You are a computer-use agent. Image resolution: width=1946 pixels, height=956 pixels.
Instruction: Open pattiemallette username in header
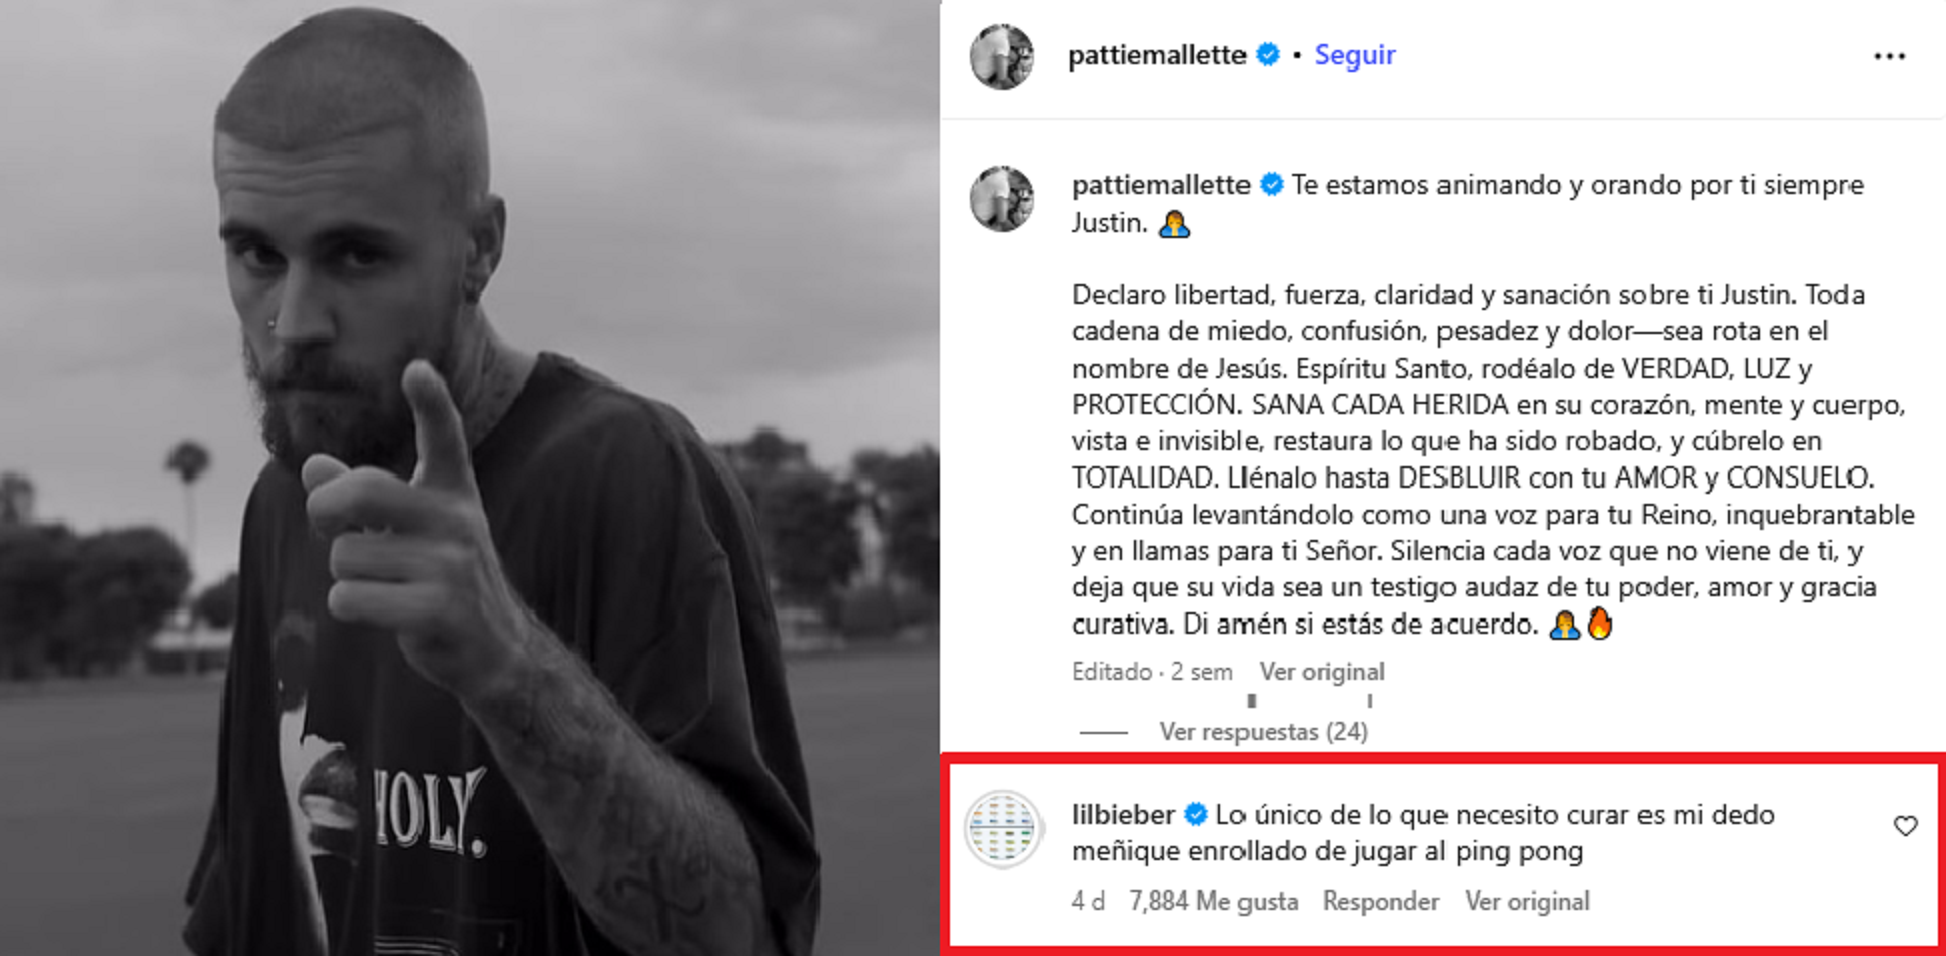1157,55
